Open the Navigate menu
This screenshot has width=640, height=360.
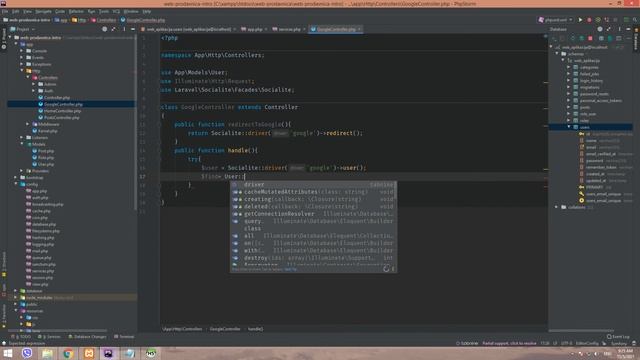coord(43,11)
